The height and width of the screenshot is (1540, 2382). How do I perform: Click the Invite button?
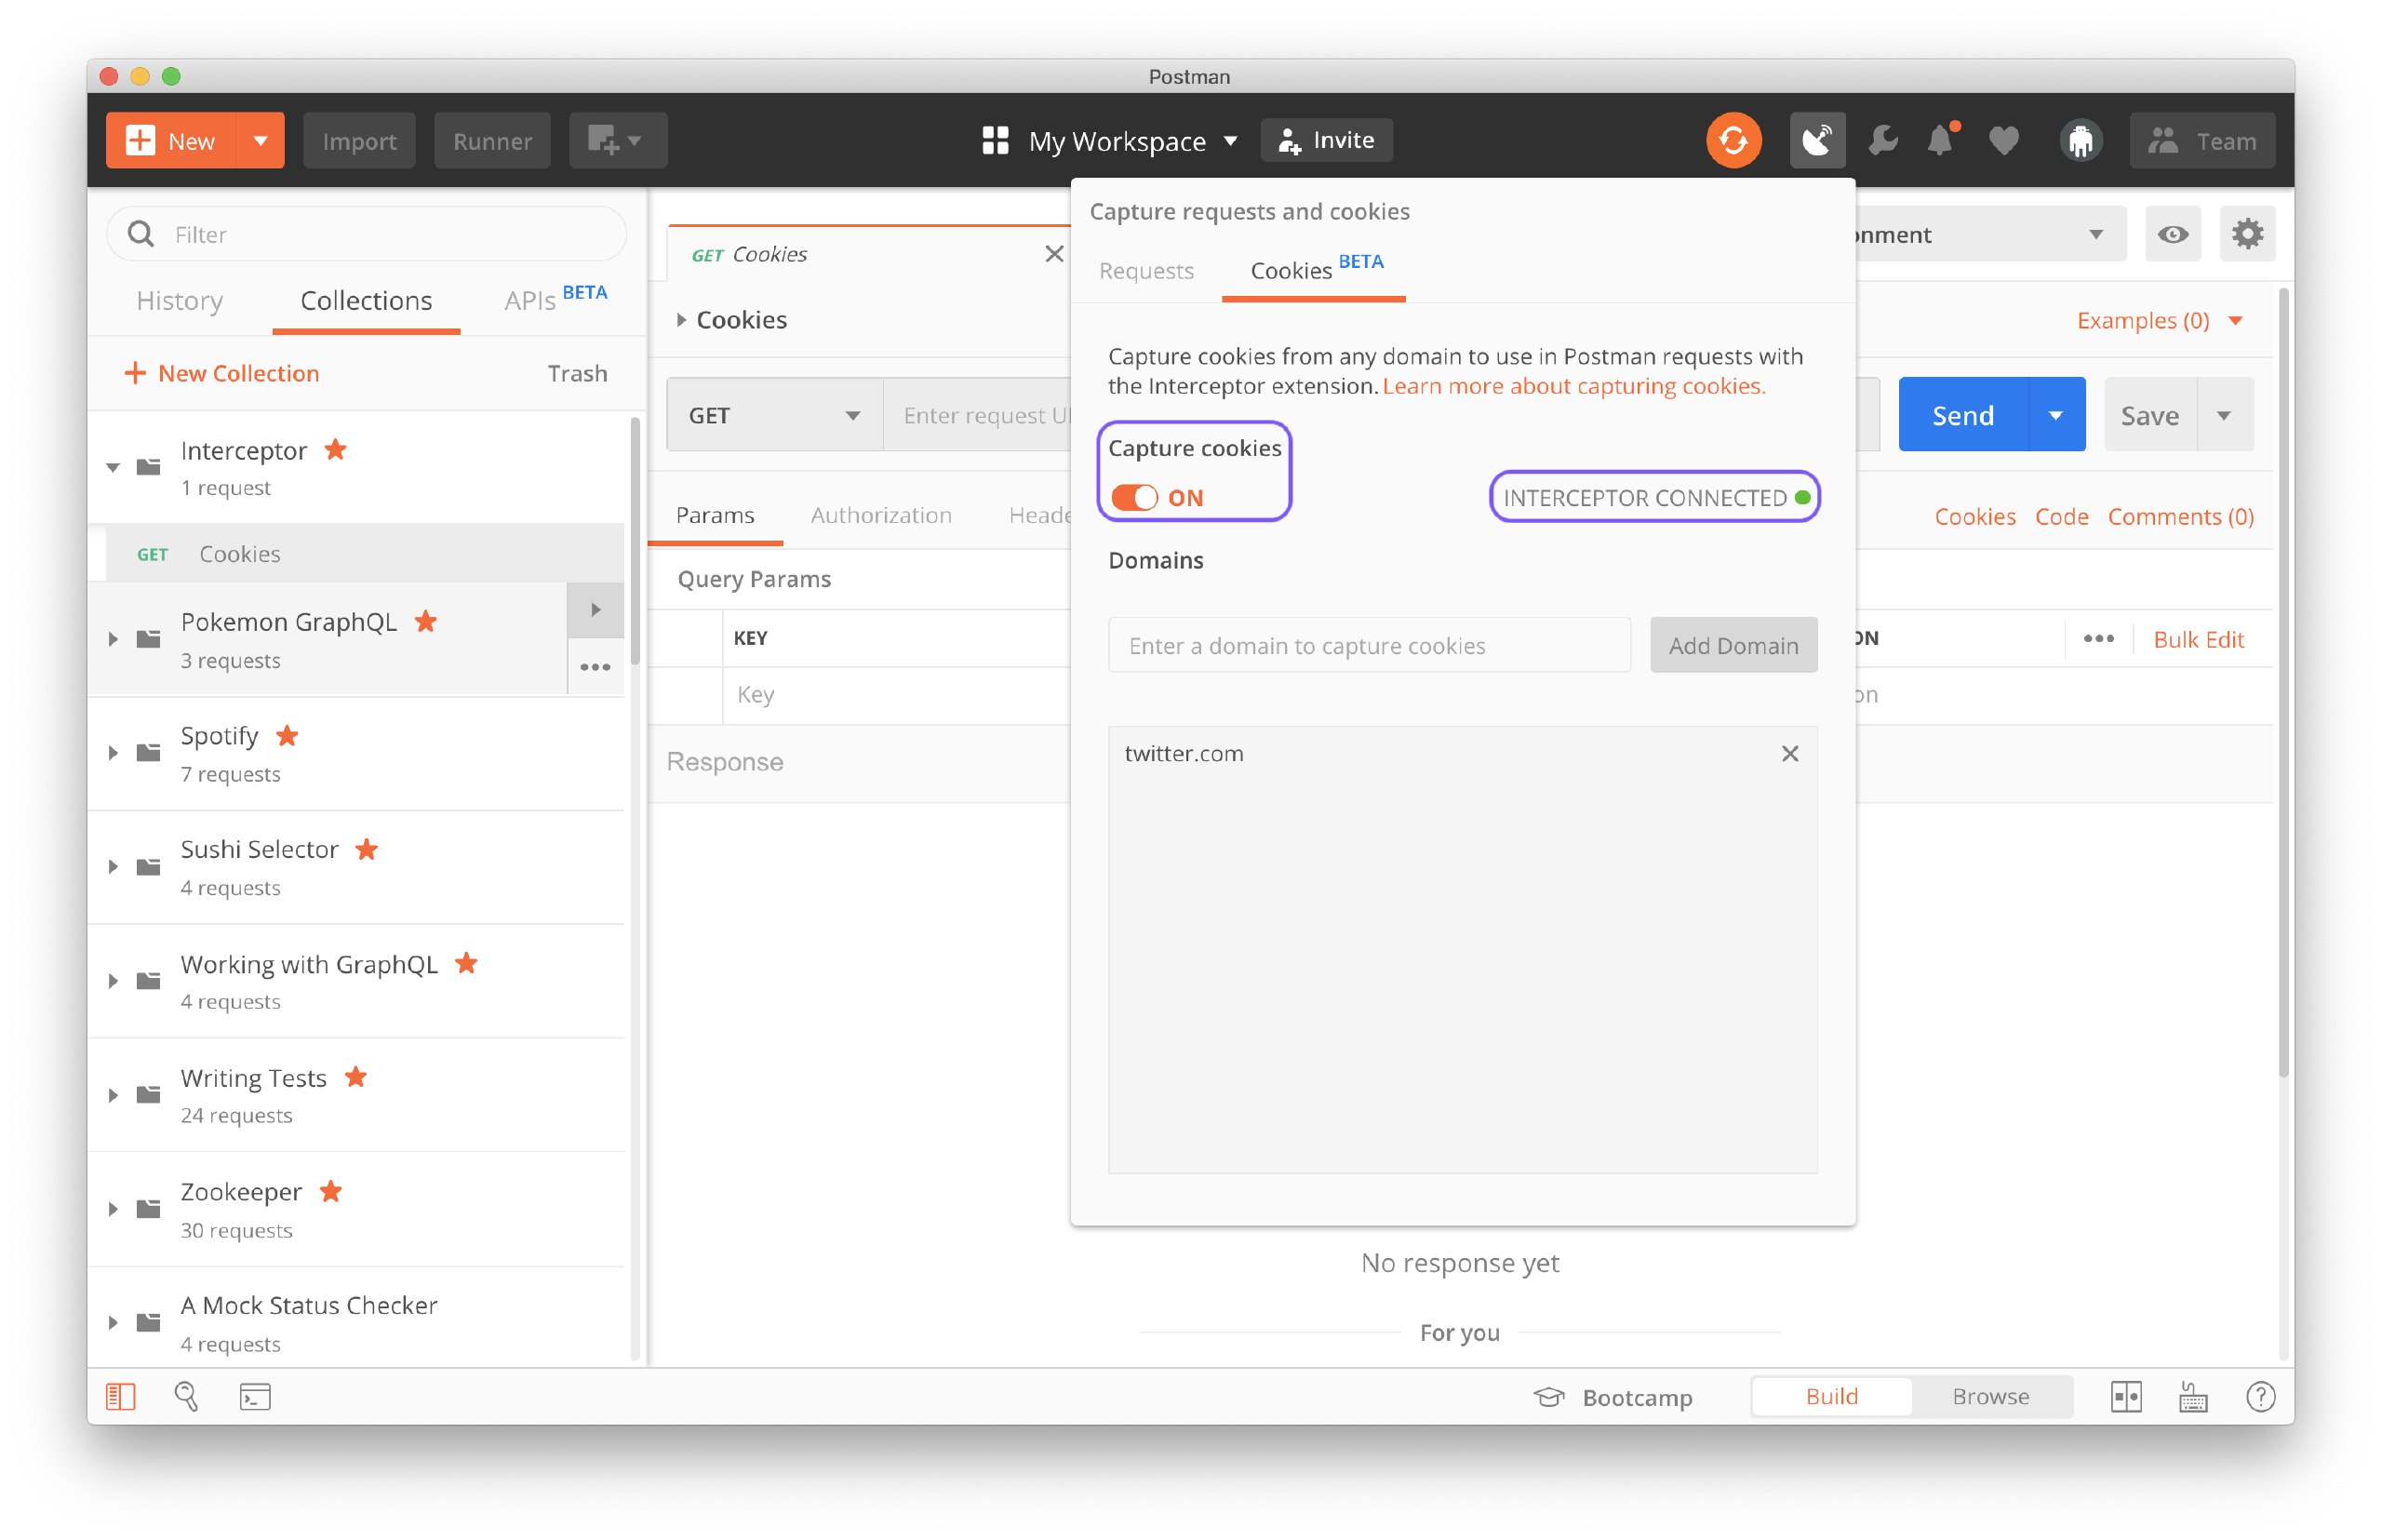[1326, 140]
